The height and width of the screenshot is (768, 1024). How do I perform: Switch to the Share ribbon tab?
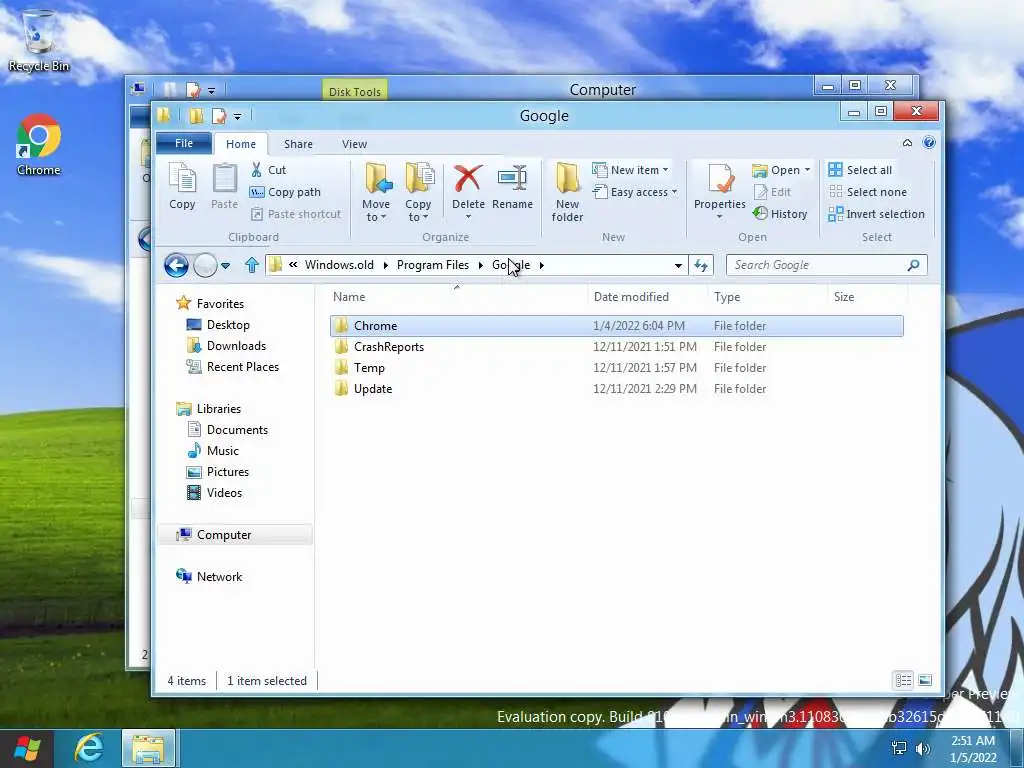click(298, 144)
